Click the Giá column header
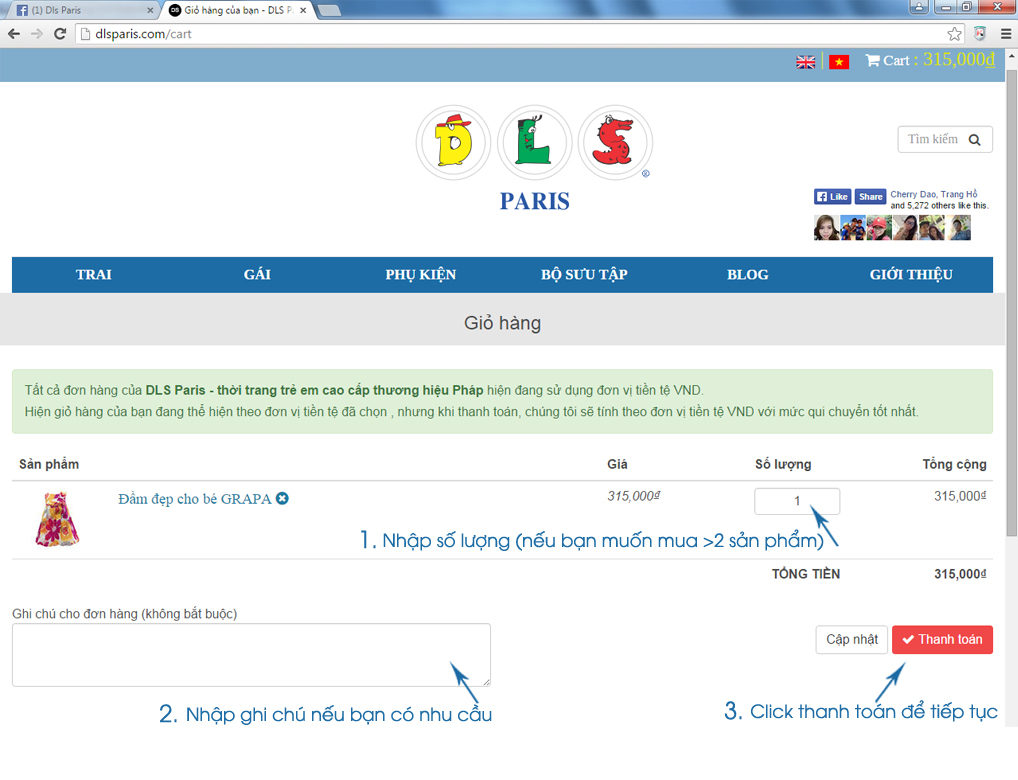This screenshot has height=780, width=1018. 617,464
